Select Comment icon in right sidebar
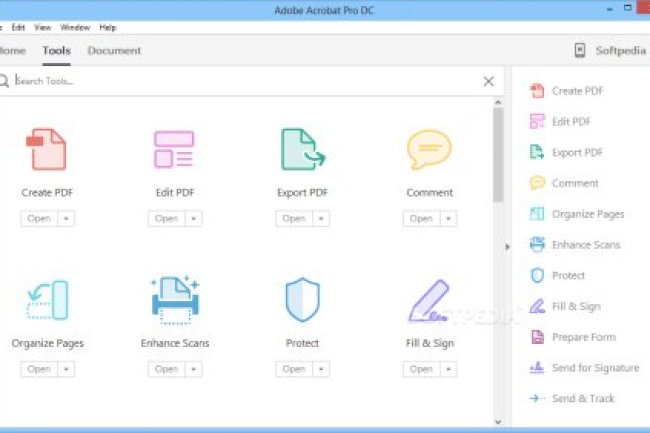This screenshot has height=433, width=650. [537, 183]
